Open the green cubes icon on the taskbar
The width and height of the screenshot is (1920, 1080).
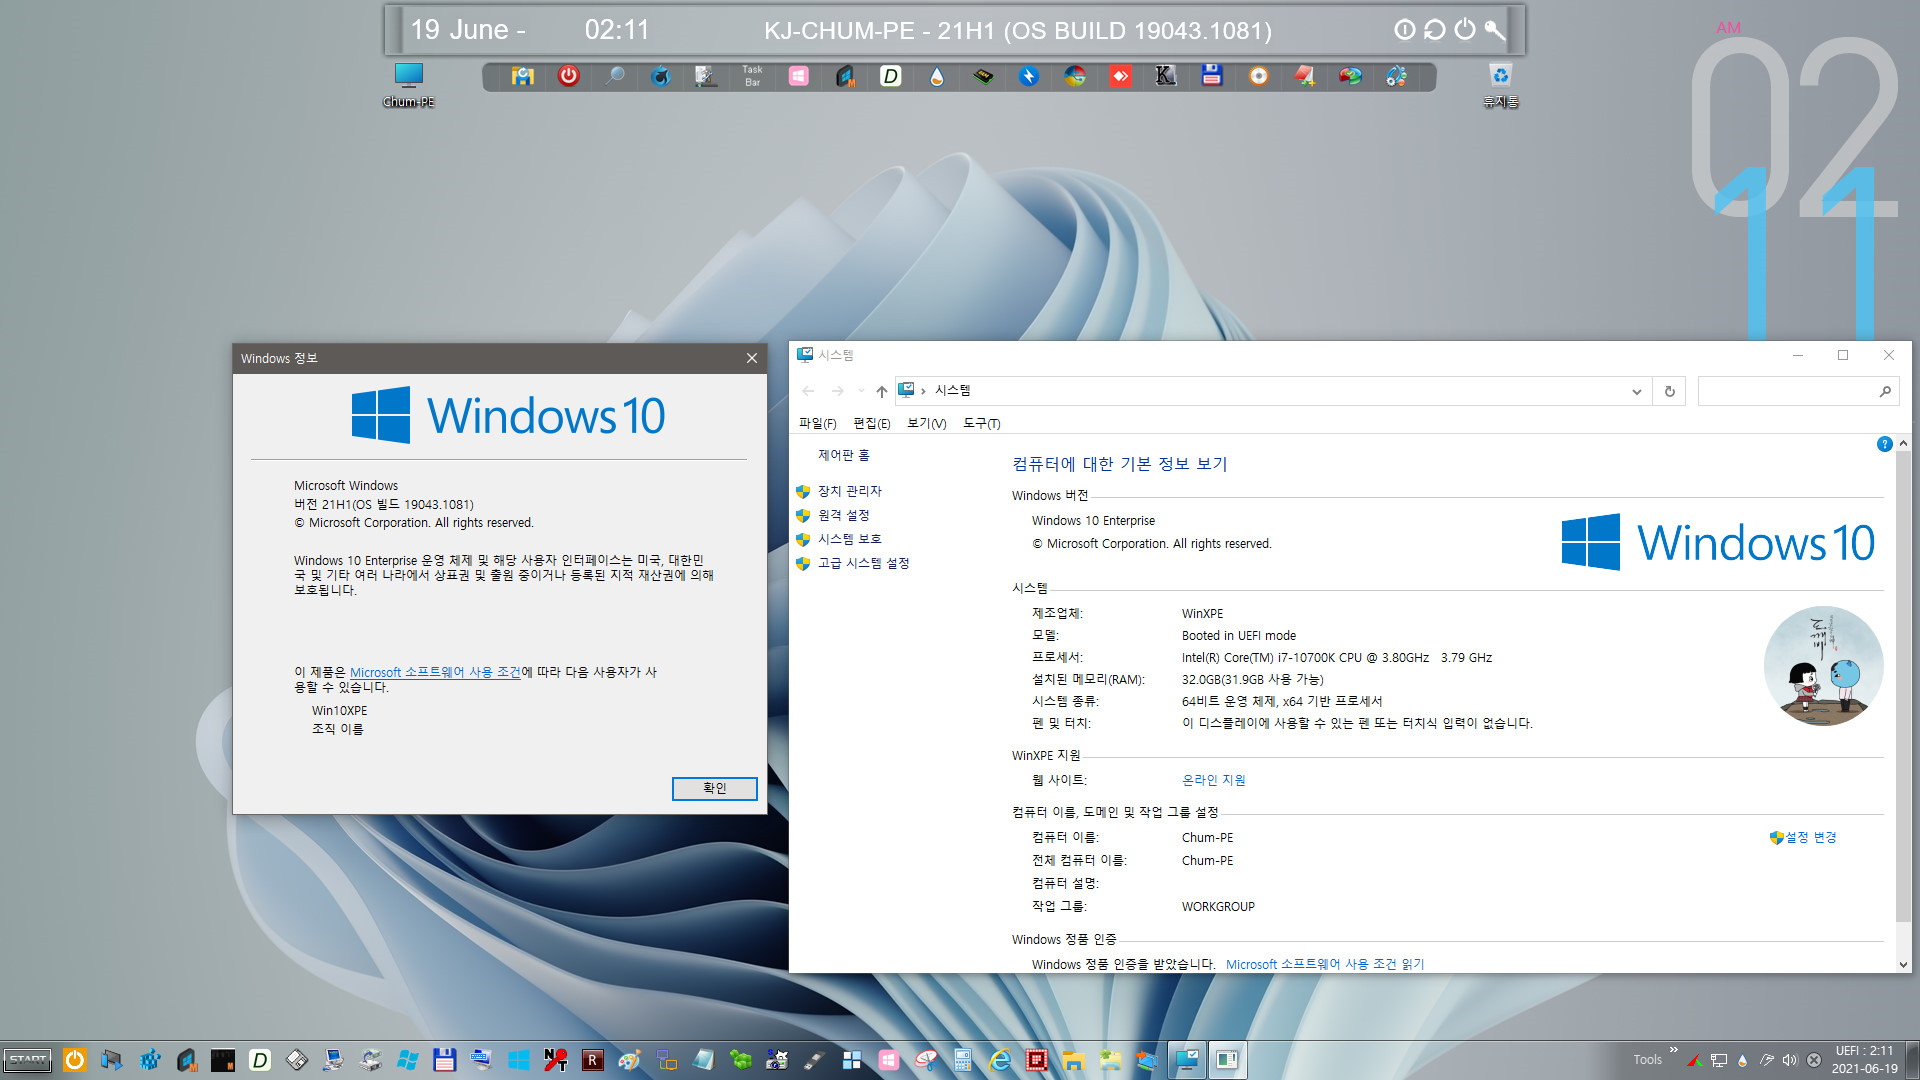[740, 1060]
